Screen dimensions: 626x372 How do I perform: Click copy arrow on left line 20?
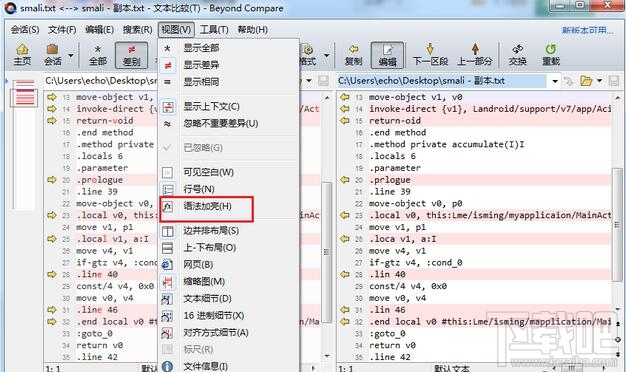52,180
